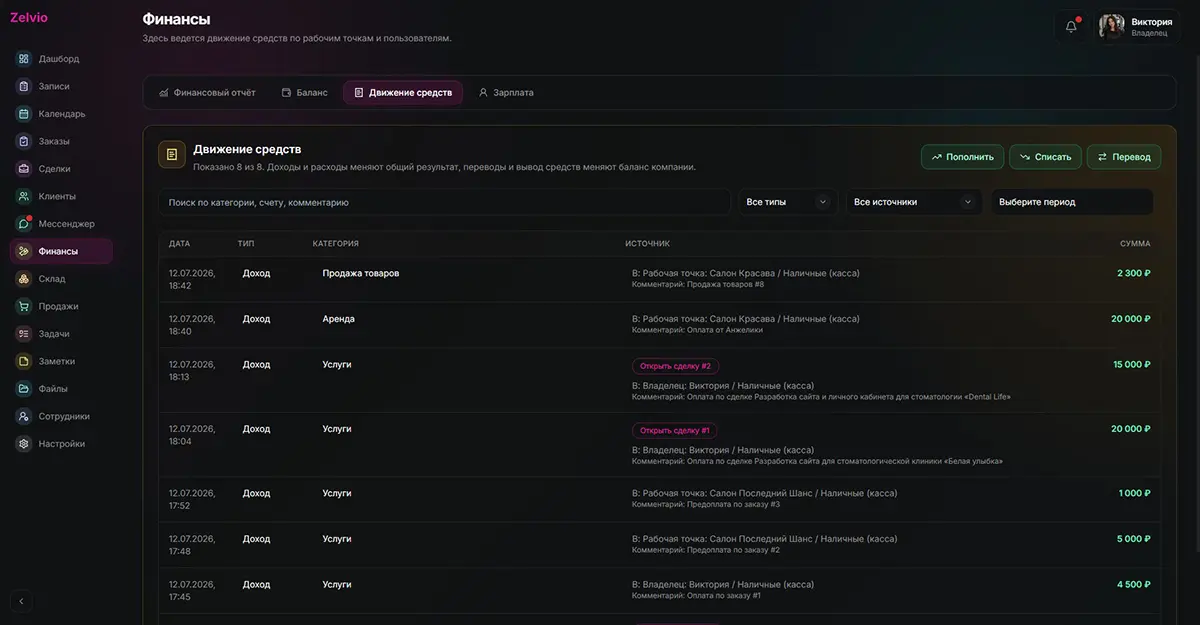Open the Записи sidebar icon

point(24,86)
